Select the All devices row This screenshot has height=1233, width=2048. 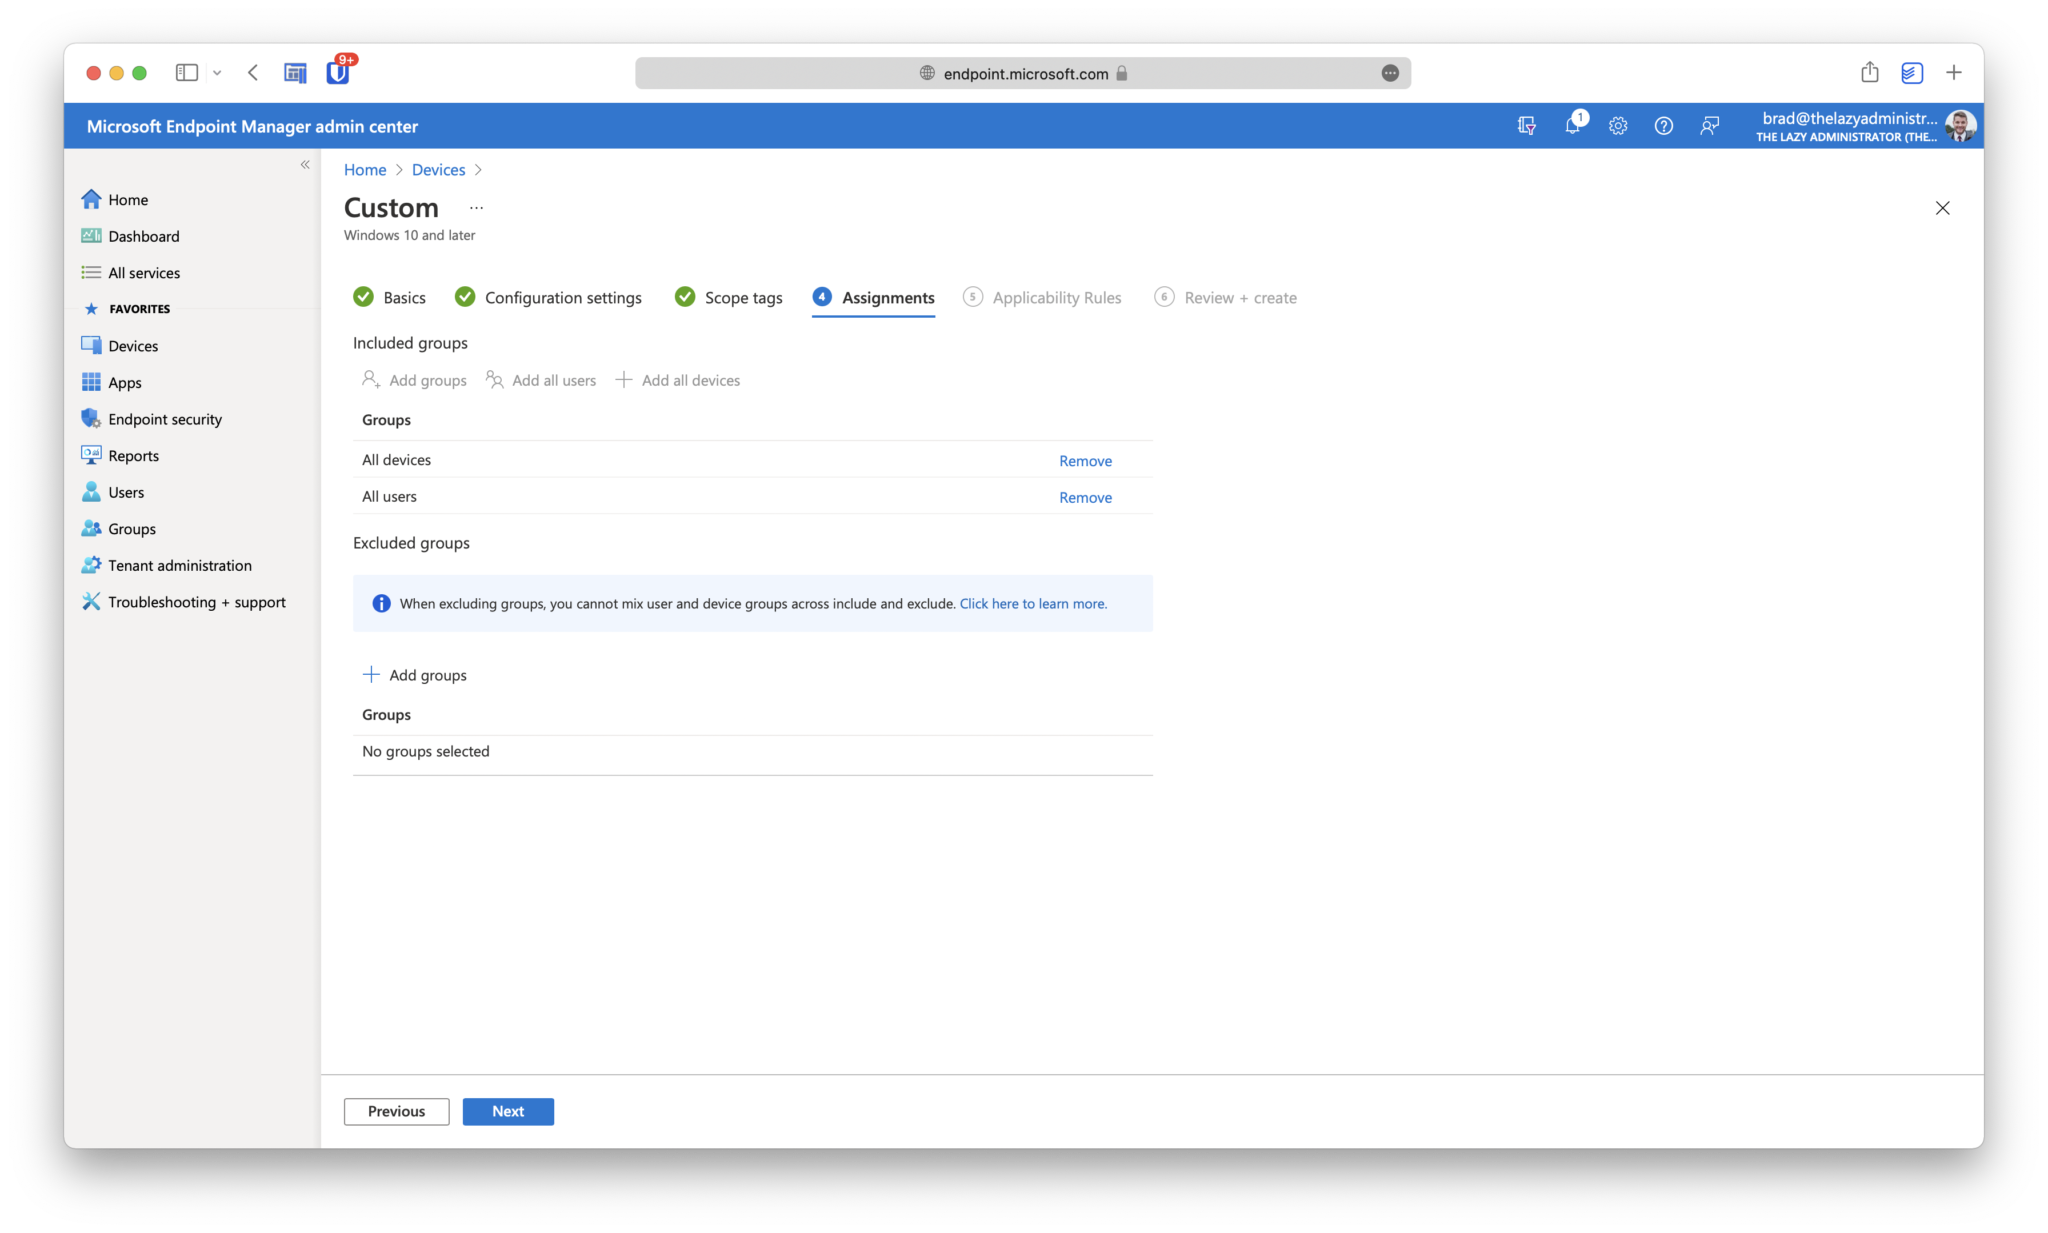pos(752,460)
